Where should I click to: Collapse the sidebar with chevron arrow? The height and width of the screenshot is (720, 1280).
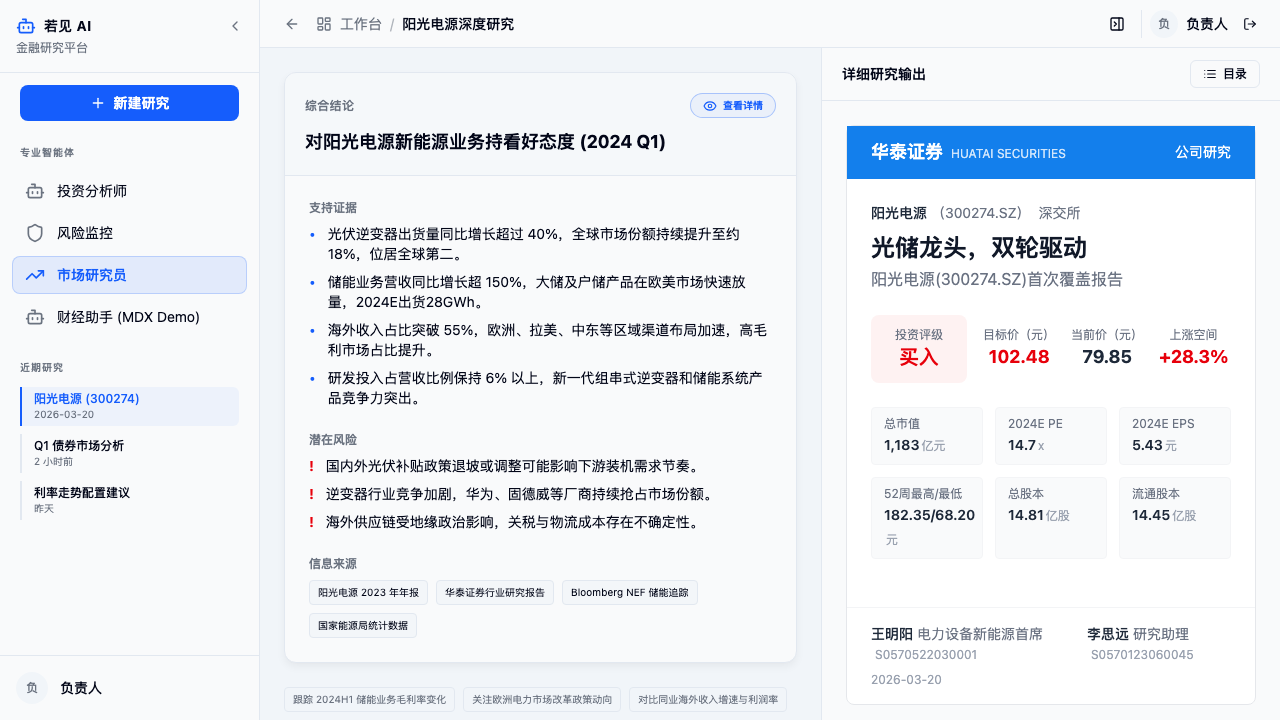[x=235, y=26]
